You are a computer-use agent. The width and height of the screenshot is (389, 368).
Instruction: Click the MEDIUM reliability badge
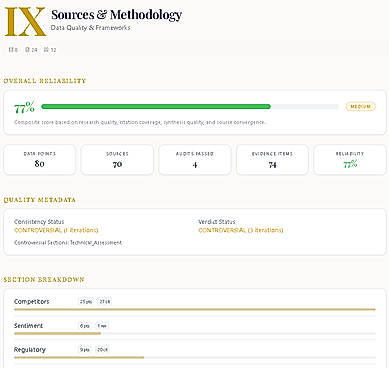point(361,107)
